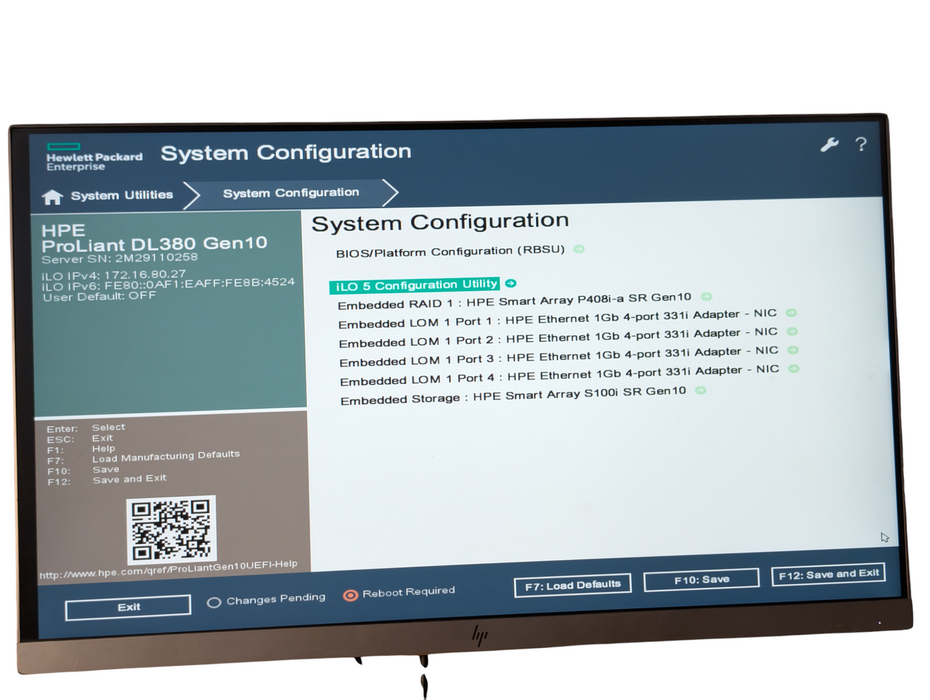Toggle the Changes Pending indicator
The height and width of the screenshot is (700, 930).
(214, 603)
